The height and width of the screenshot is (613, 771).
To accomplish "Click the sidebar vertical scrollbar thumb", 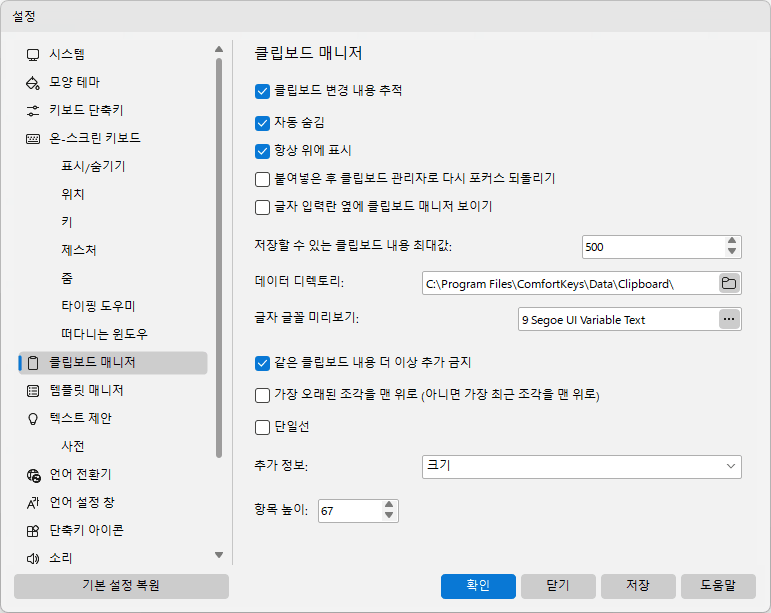I will 219,258.
